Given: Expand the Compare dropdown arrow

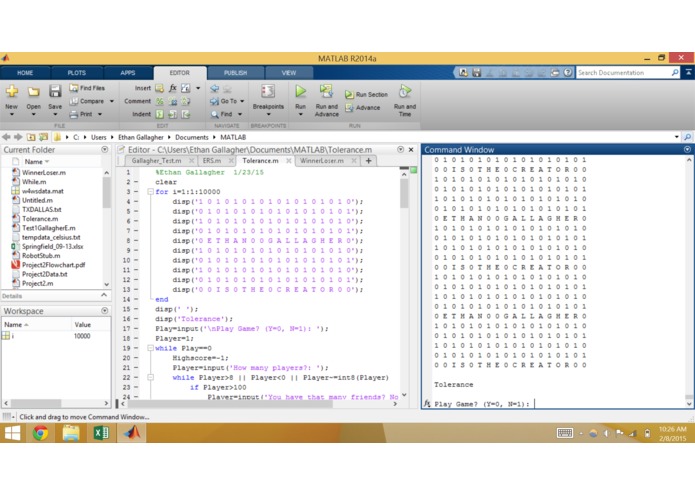Looking at the screenshot, I should (112, 101).
